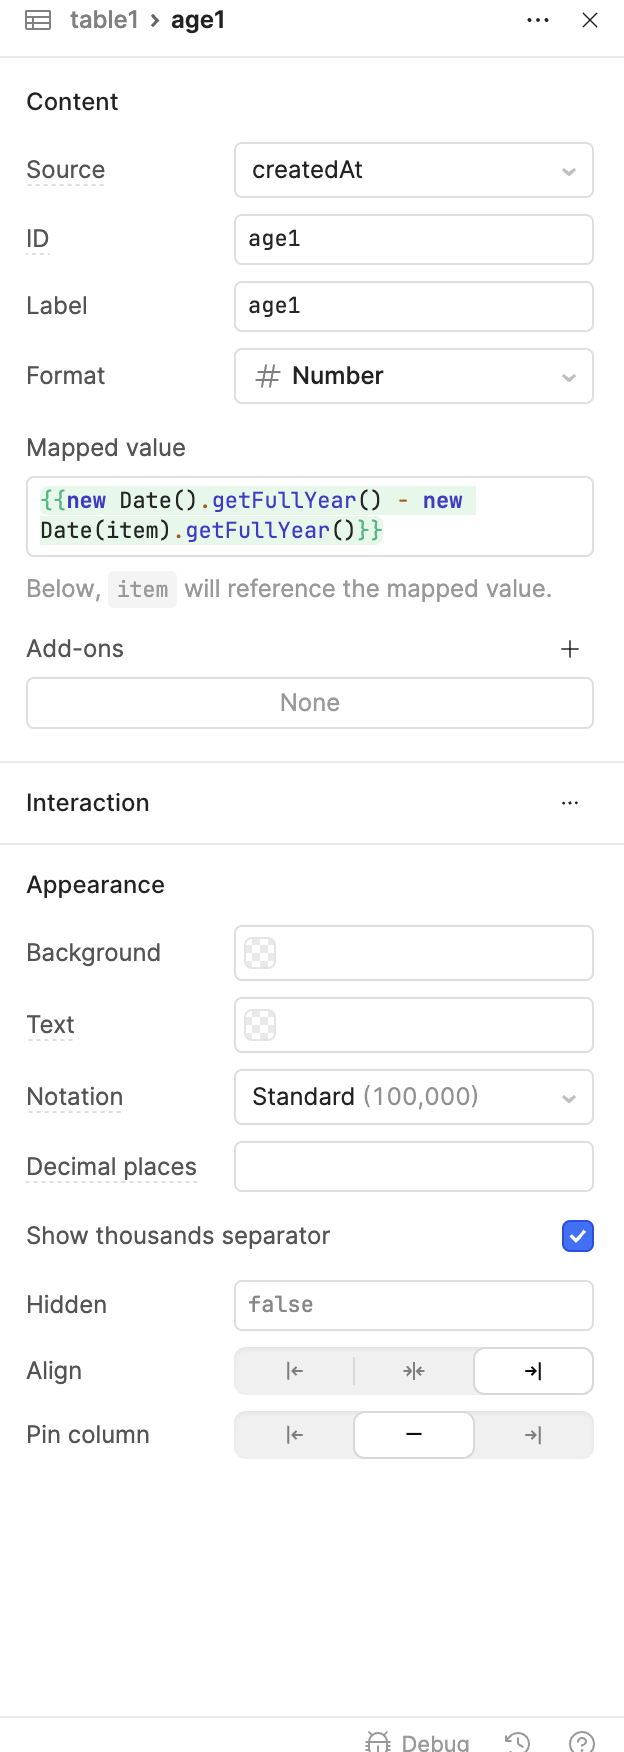Open the Interaction section options menu

coord(570,803)
